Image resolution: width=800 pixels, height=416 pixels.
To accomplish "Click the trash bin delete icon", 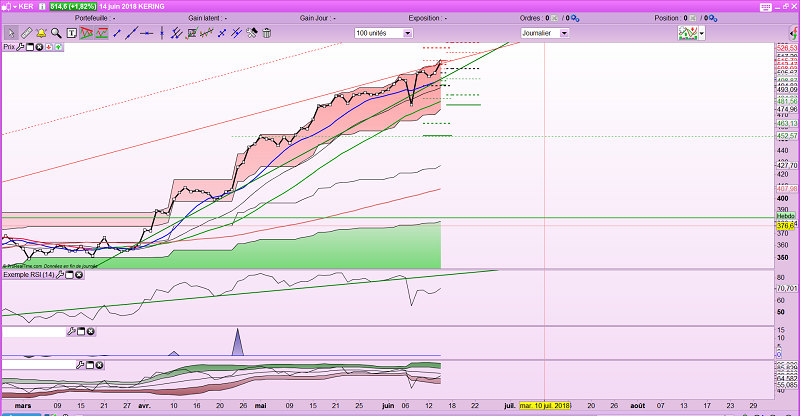I will tap(266, 33).
